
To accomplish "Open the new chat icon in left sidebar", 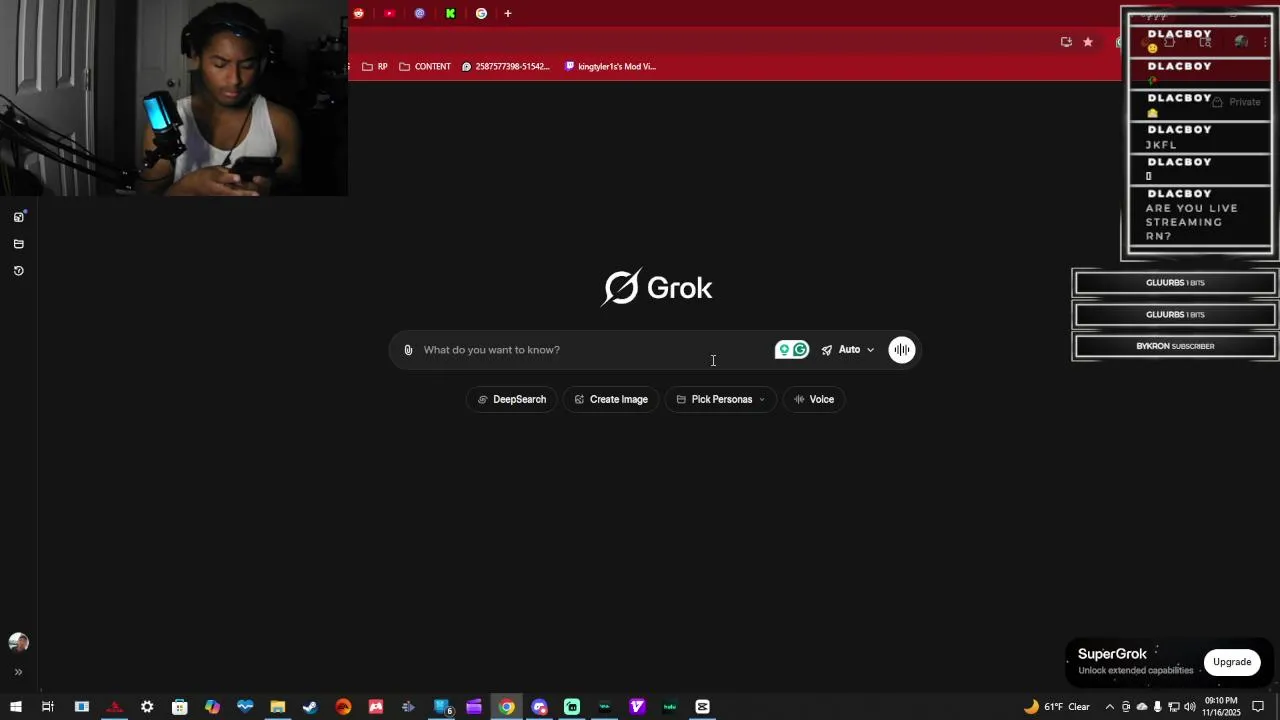I will pyautogui.click(x=18, y=217).
